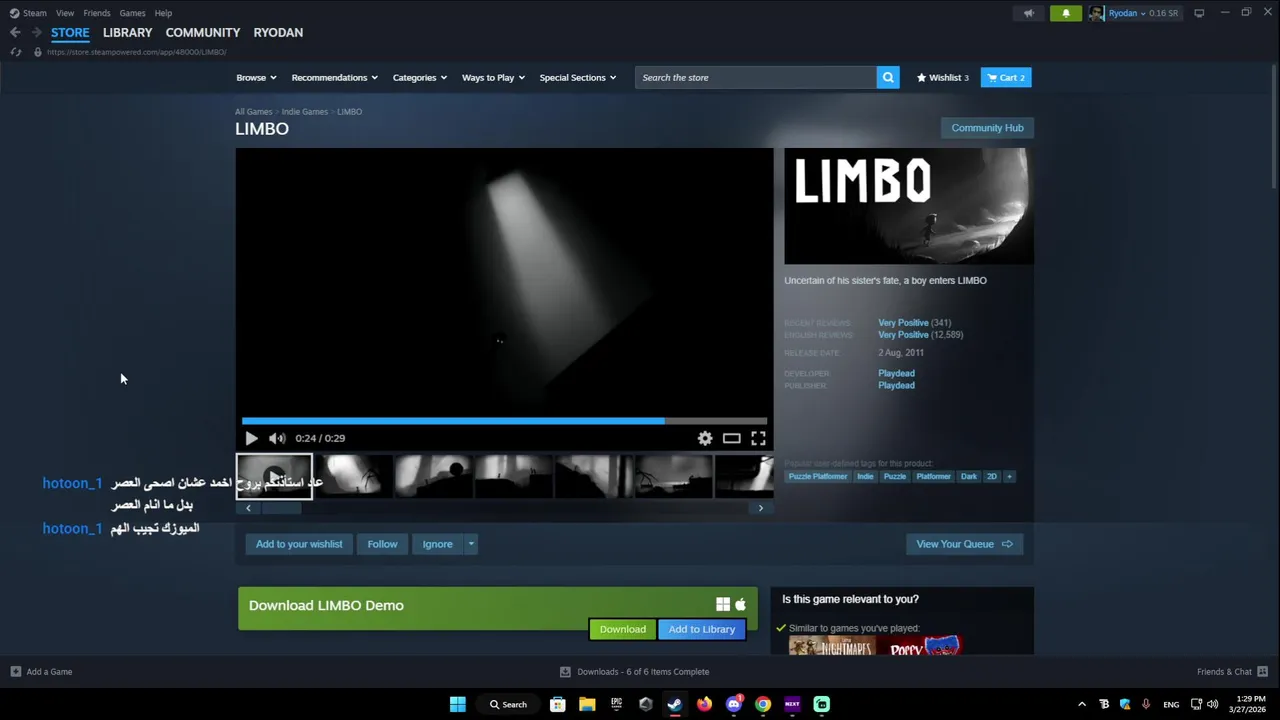The width and height of the screenshot is (1280, 720).
Task: Open Google Chrome from the taskbar
Action: pyautogui.click(x=763, y=704)
